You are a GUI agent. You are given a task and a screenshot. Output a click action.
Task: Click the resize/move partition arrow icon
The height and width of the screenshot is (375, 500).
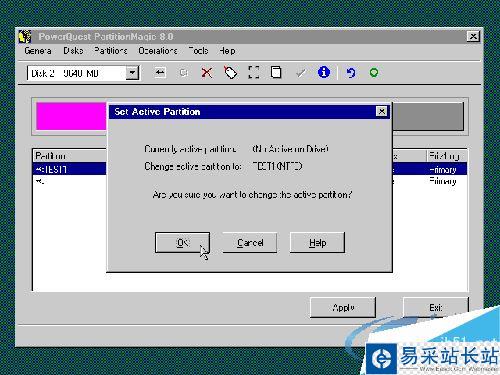point(160,72)
